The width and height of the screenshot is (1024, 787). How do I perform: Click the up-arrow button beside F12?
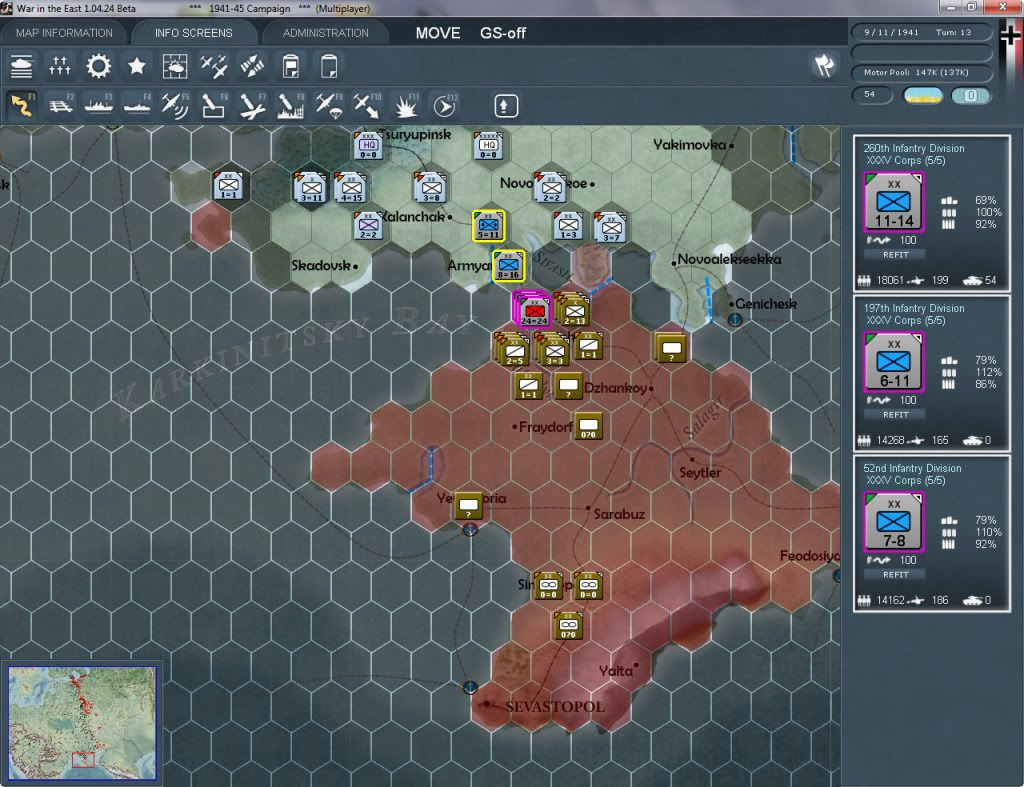[x=505, y=106]
